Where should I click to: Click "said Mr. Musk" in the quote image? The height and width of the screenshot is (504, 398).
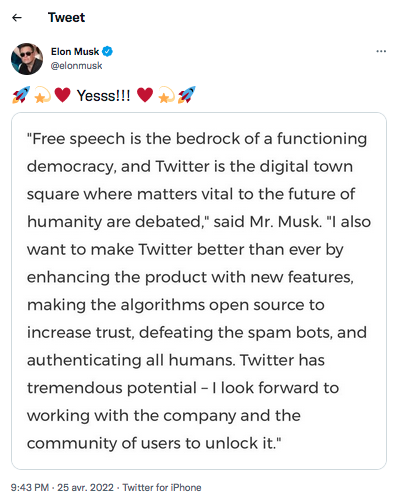tap(267, 222)
